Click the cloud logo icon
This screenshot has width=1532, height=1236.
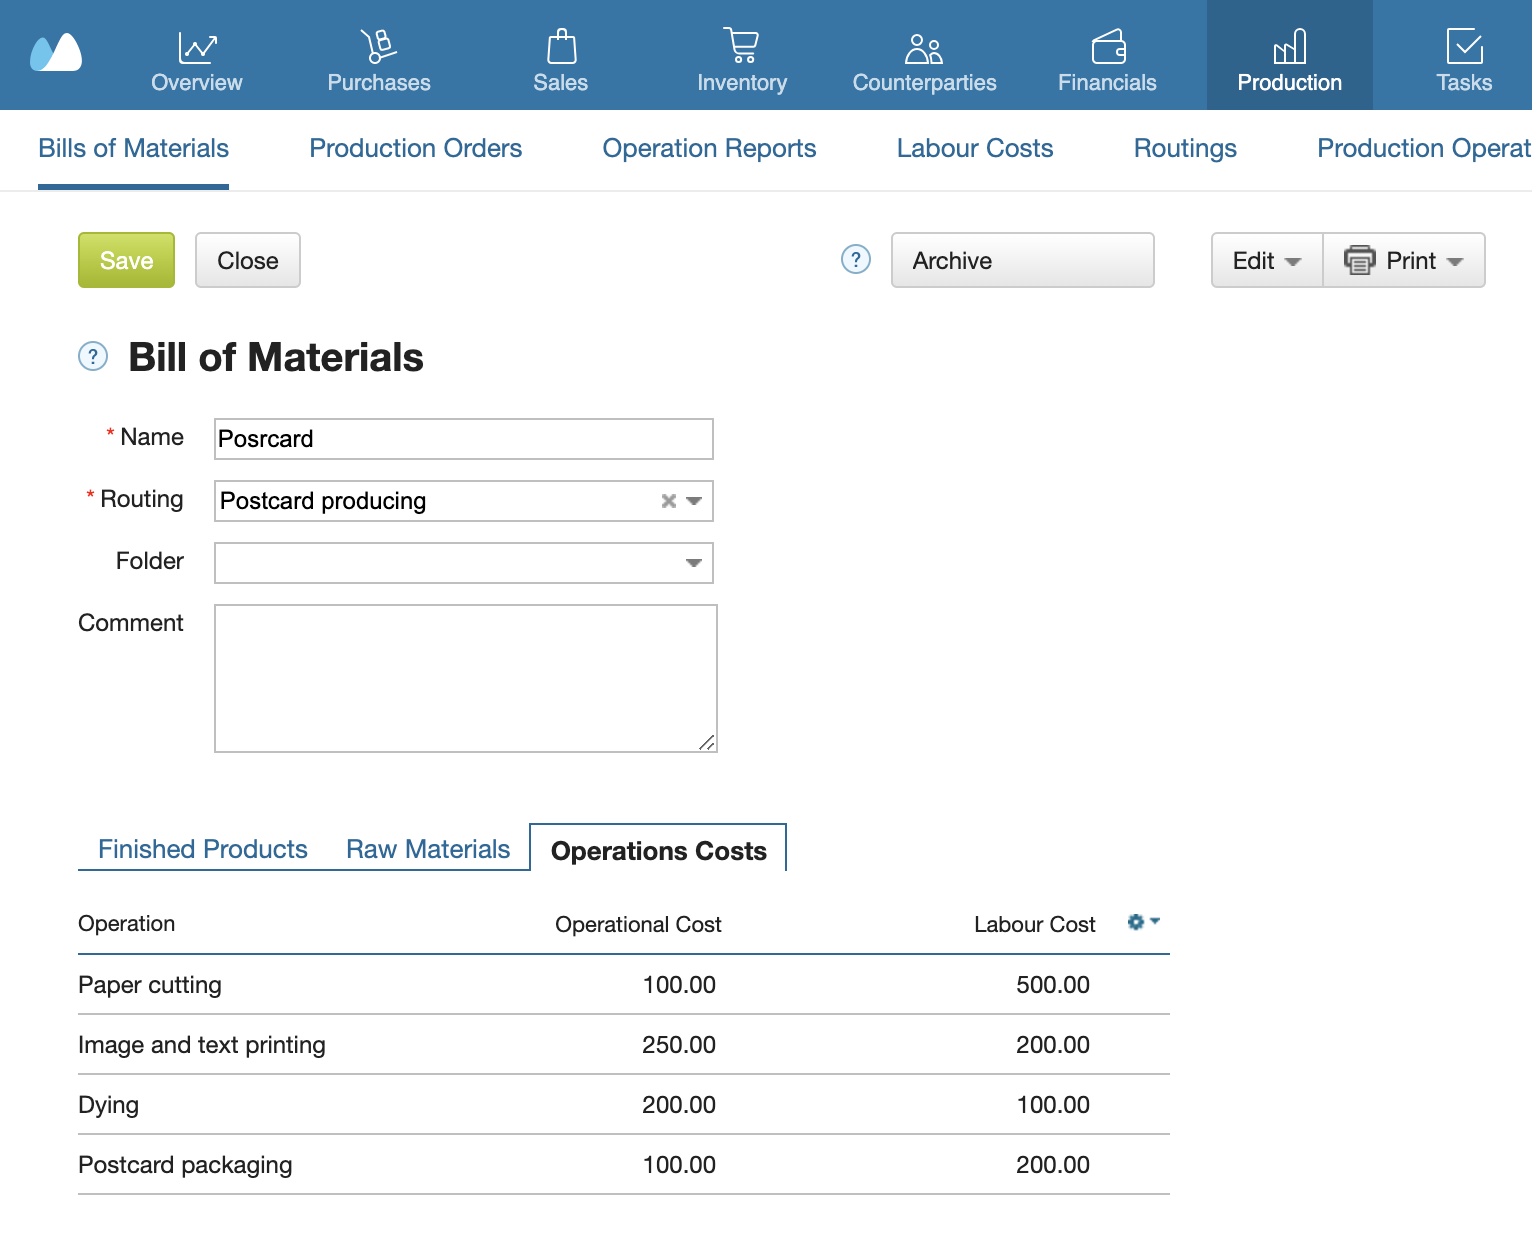point(57,50)
